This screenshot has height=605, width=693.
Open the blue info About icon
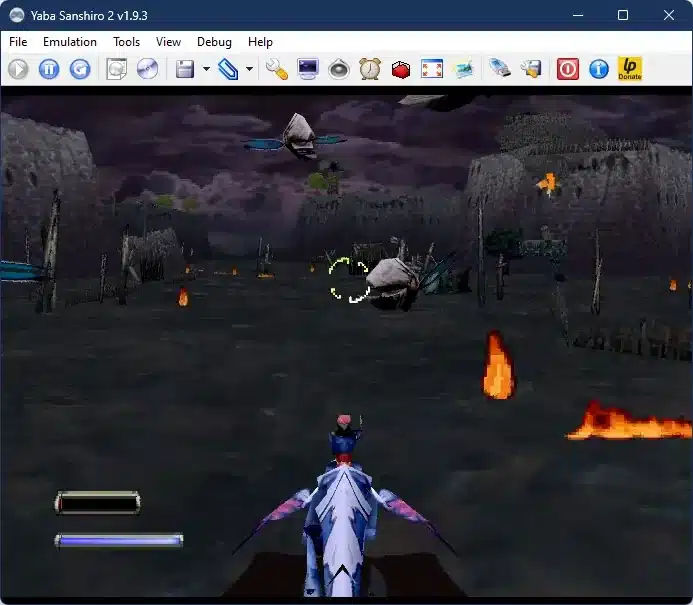coord(599,69)
